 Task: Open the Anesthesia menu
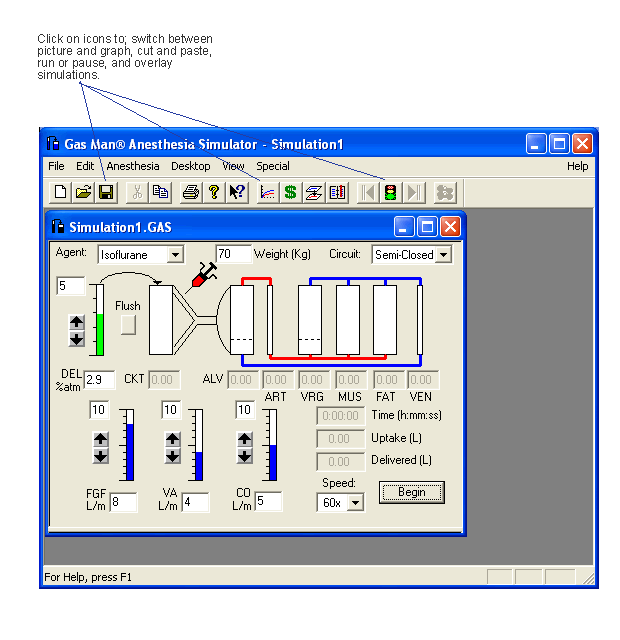132,166
